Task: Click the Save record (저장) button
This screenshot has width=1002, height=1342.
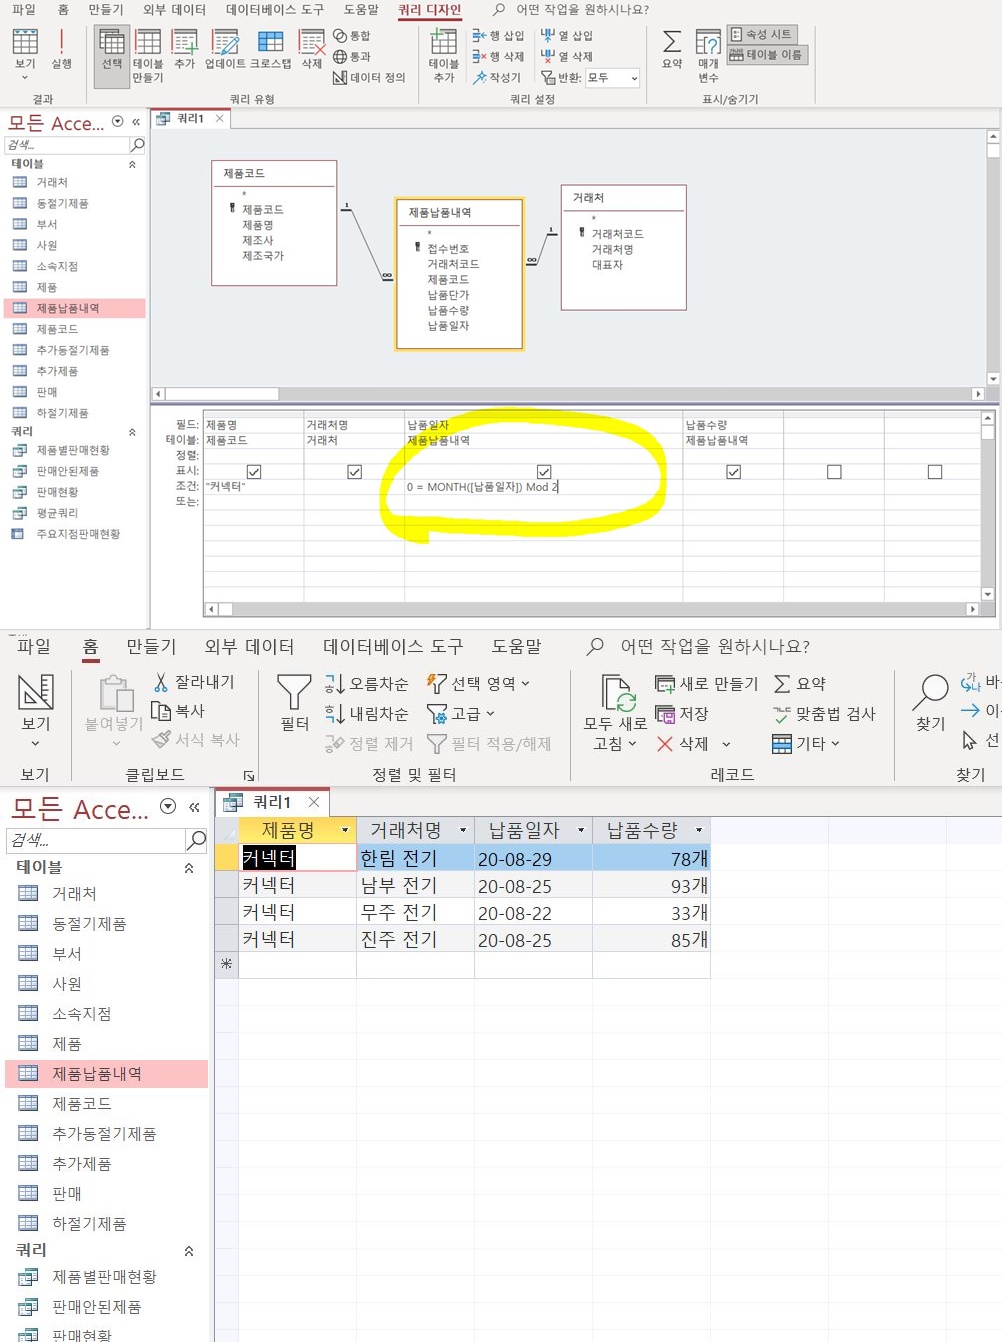Action: tap(682, 714)
